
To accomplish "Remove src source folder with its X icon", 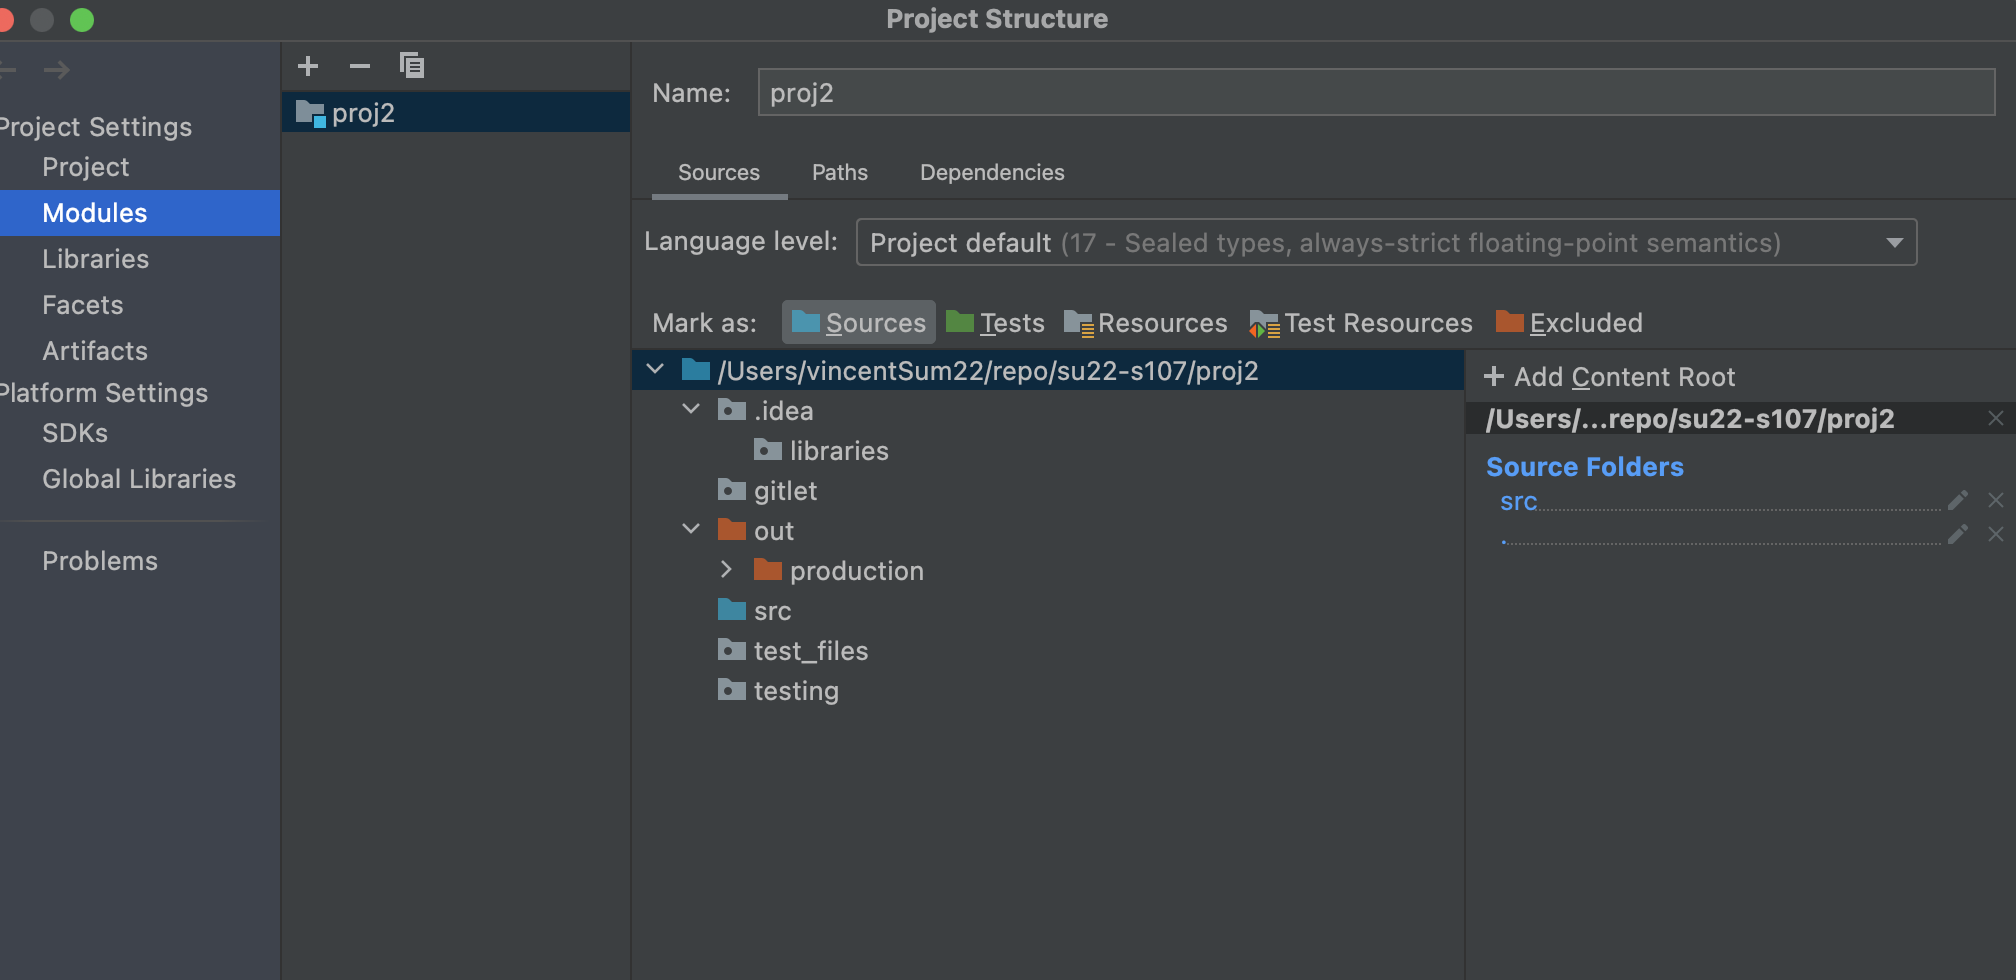I will [1996, 500].
